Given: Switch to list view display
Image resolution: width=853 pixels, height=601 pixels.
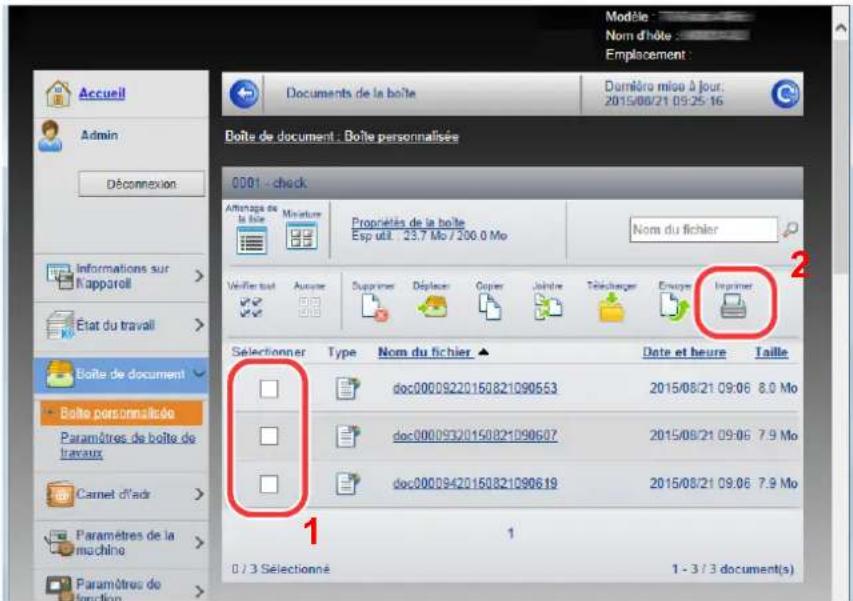Looking at the screenshot, I should 251,240.
